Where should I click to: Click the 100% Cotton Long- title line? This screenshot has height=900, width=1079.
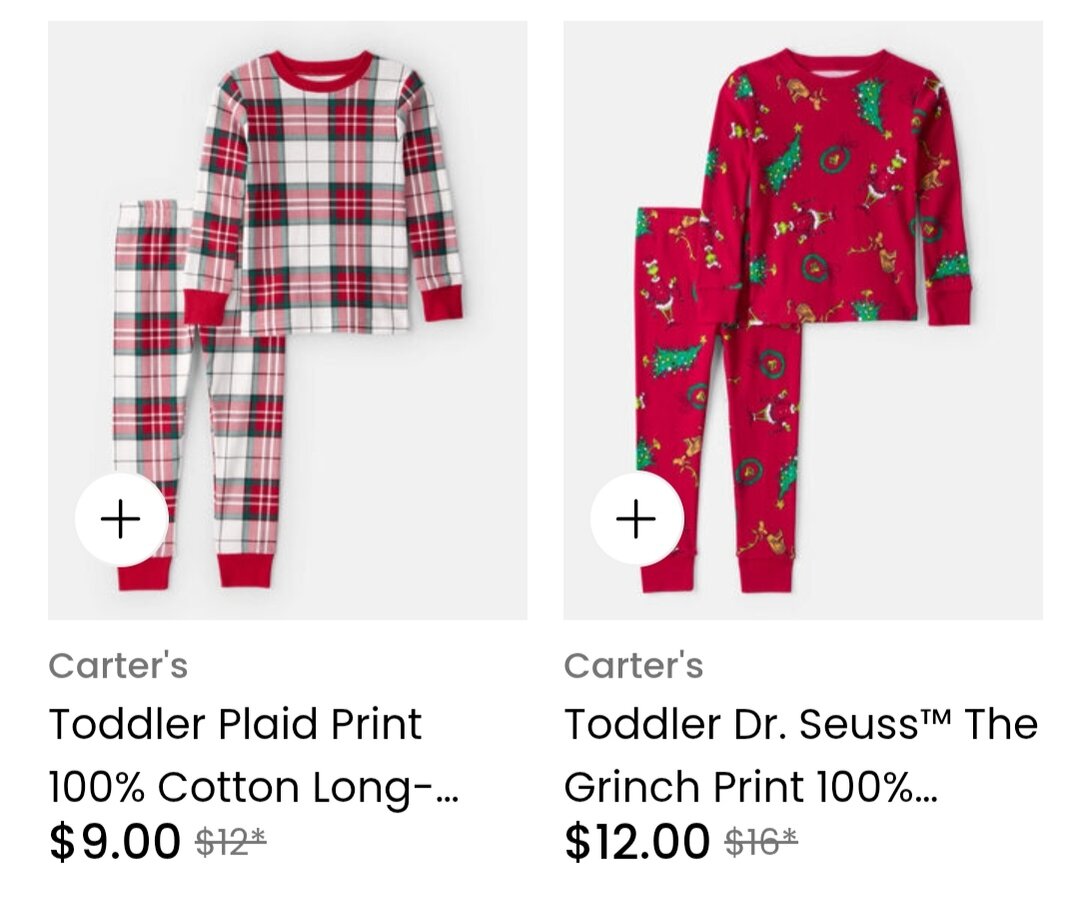(253, 787)
